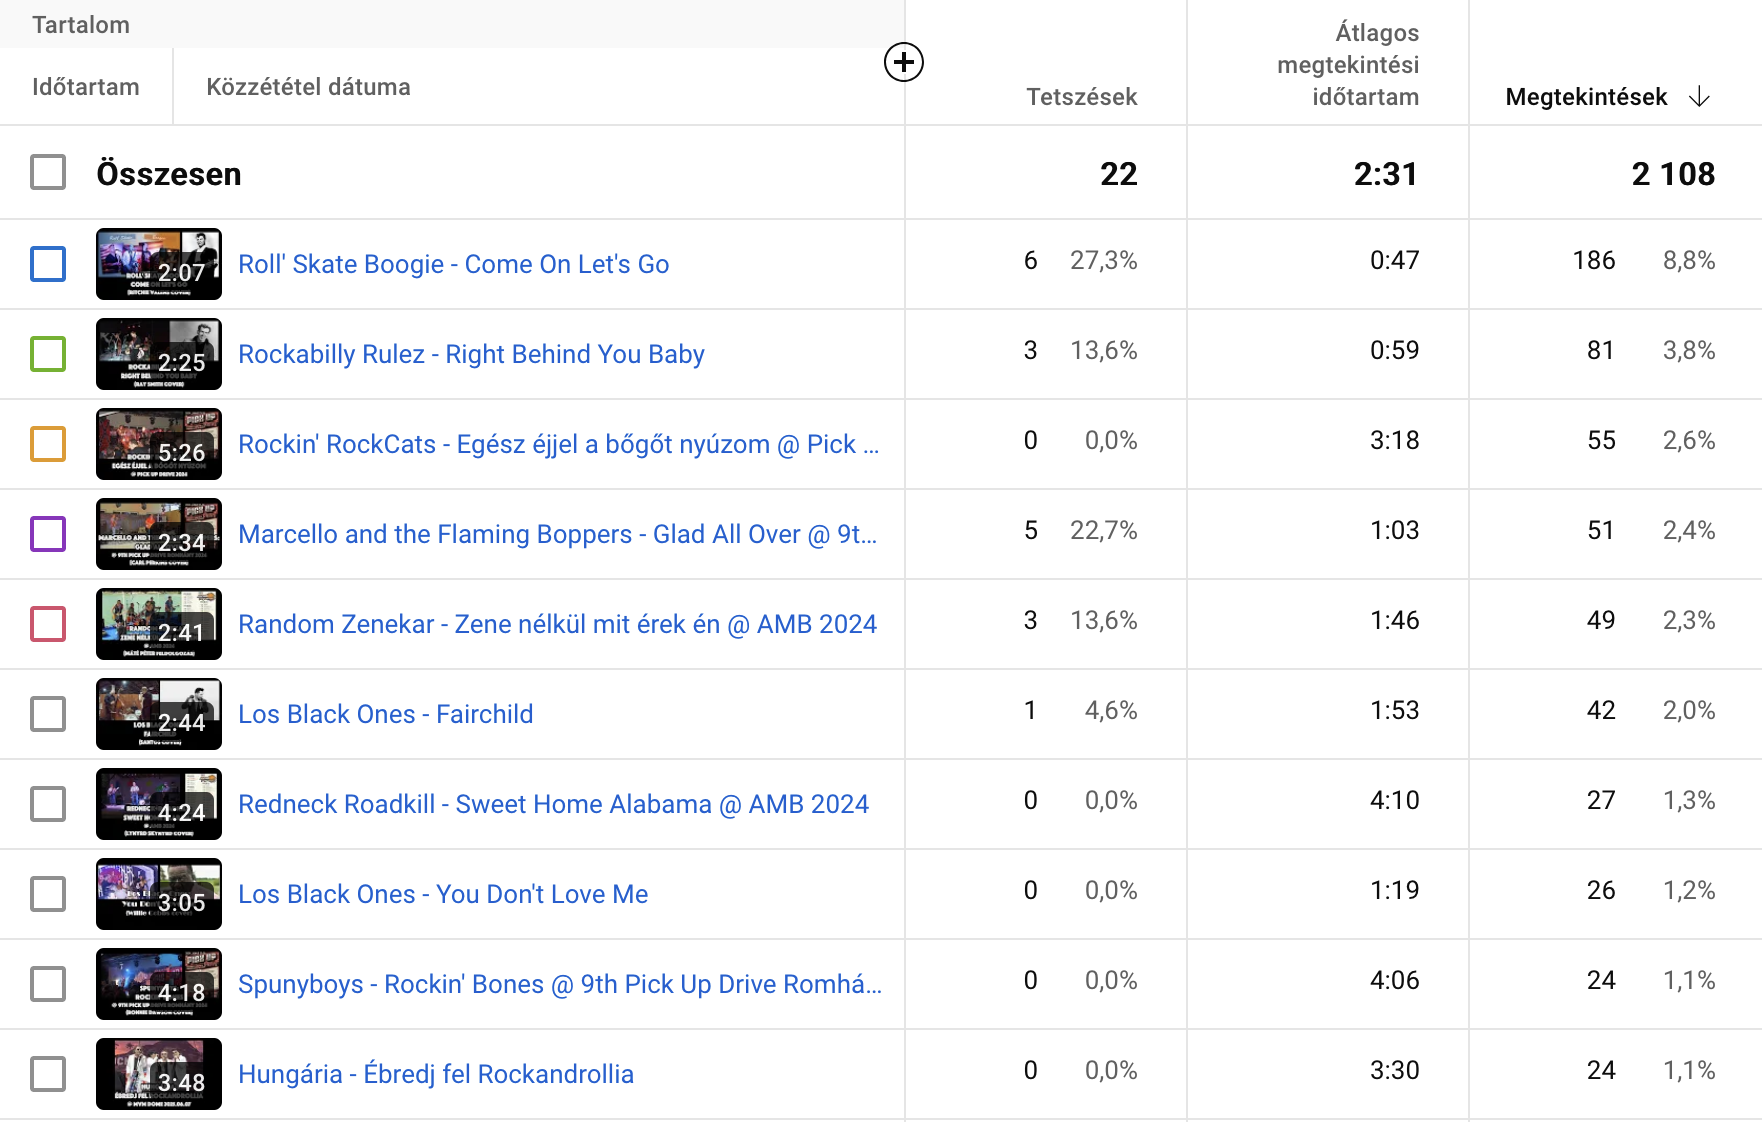
Task: Sort by Átlagos megtekintési időtartam header
Action: click(1348, 65)
